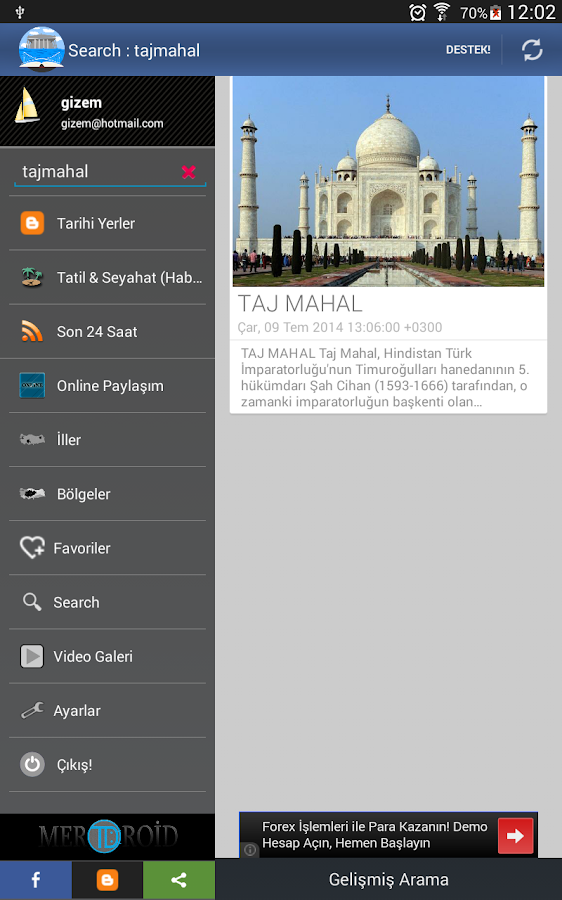Open Bölgeler regions entry
Viewport: 562px width, 900px height.
click(107, 494)
